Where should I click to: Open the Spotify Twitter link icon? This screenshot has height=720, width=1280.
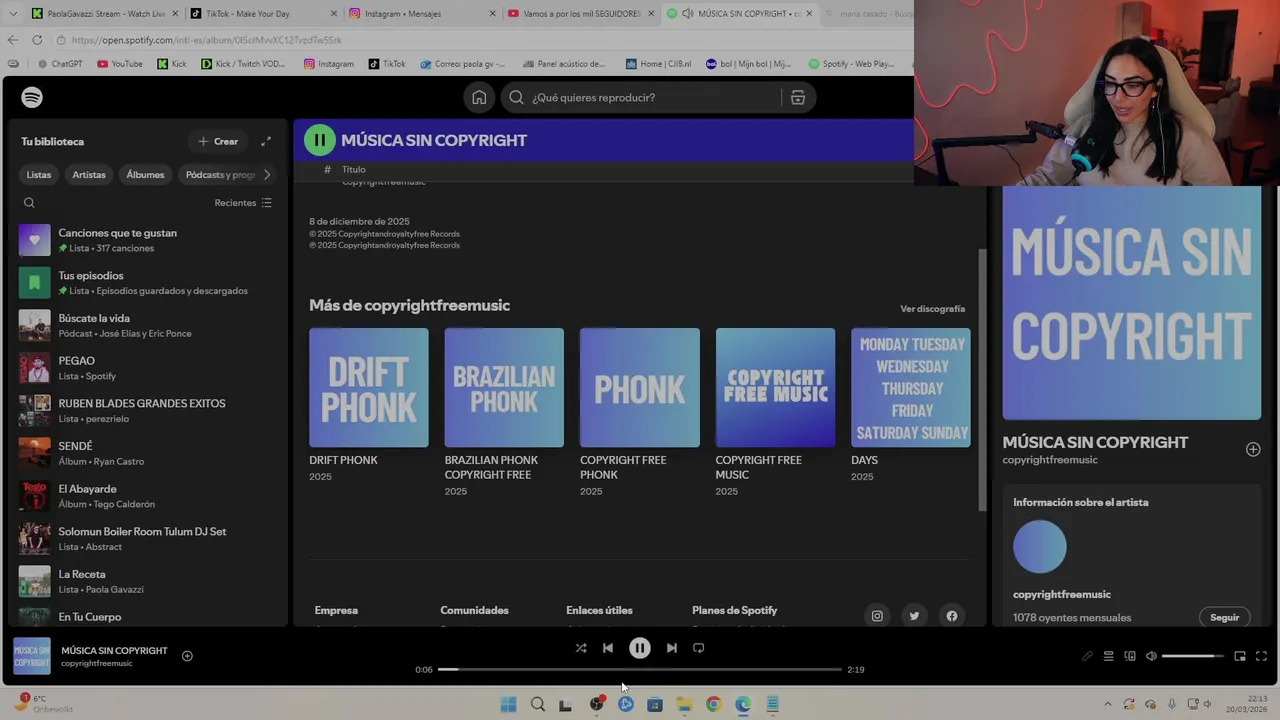pyautogui.click(x=914, y=616)
